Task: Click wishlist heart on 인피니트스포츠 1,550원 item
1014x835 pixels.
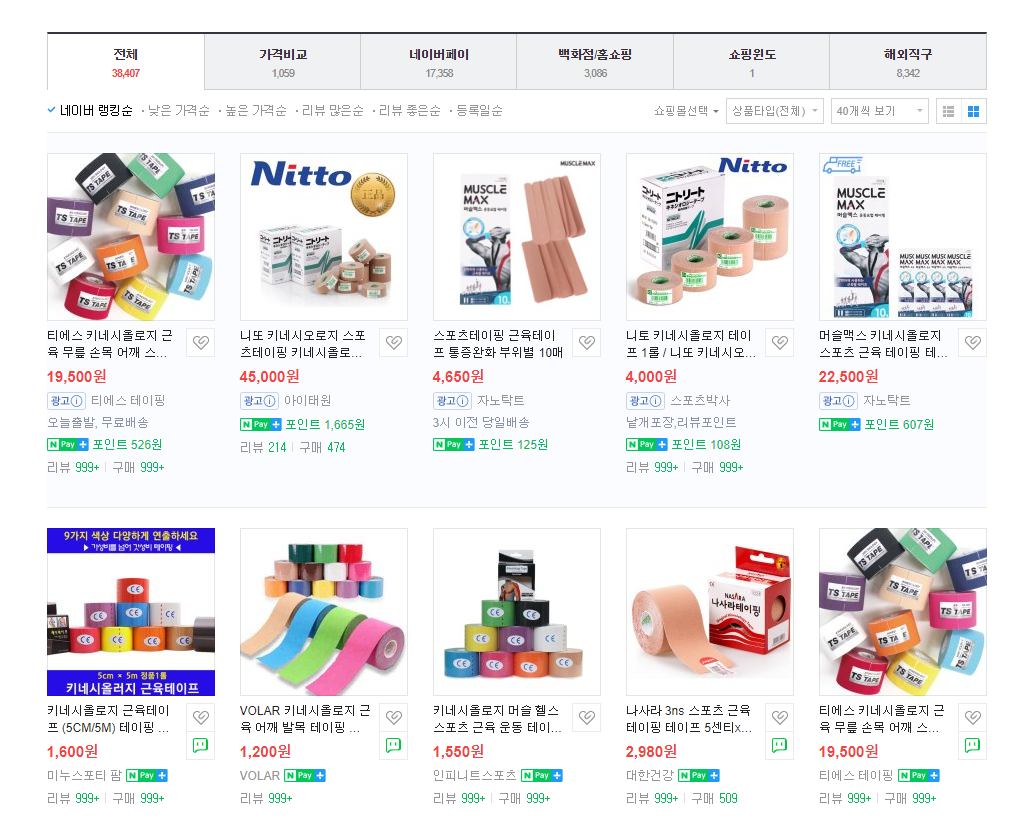Action: (587, 717)
